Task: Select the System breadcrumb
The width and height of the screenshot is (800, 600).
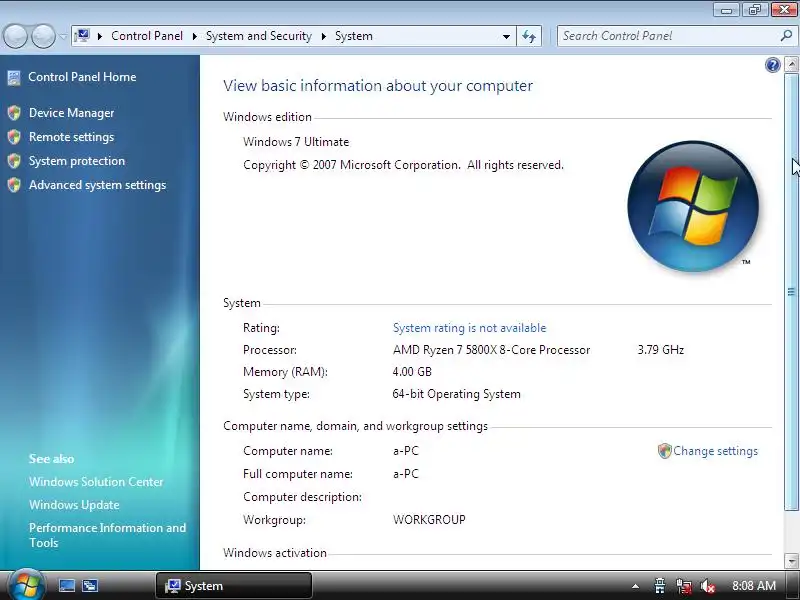Action: pyautogui.click(x=354, y=36)
